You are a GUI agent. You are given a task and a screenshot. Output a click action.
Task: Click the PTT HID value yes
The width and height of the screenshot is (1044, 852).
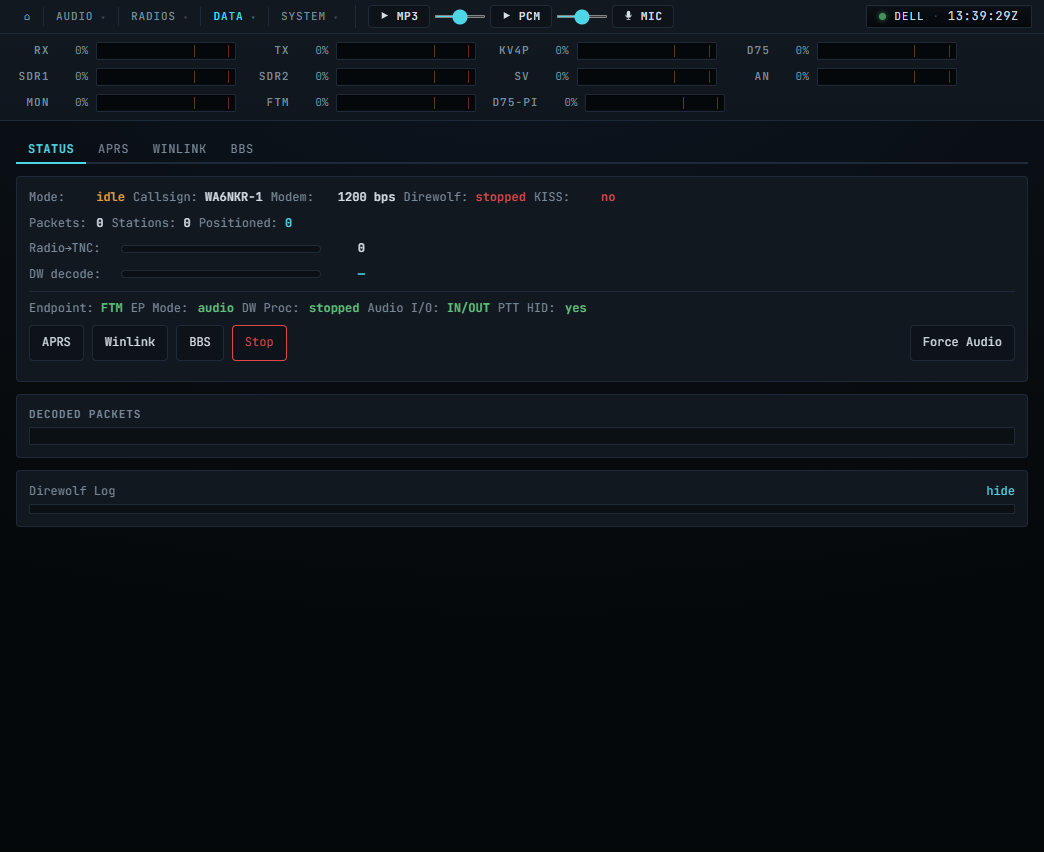[576, 308]
